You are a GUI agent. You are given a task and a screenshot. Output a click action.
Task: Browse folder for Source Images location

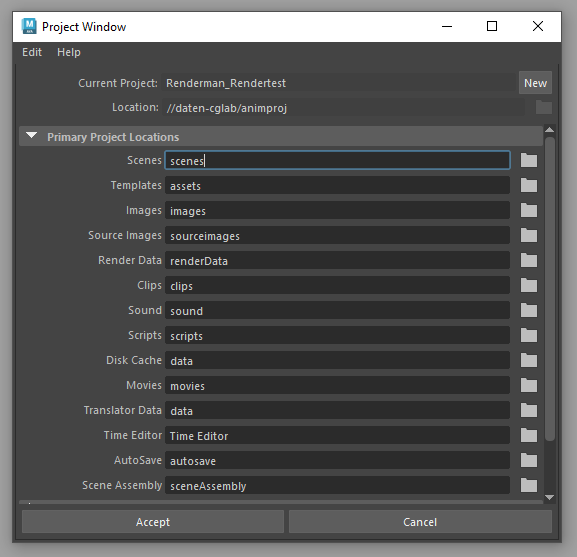coord(529,235)
